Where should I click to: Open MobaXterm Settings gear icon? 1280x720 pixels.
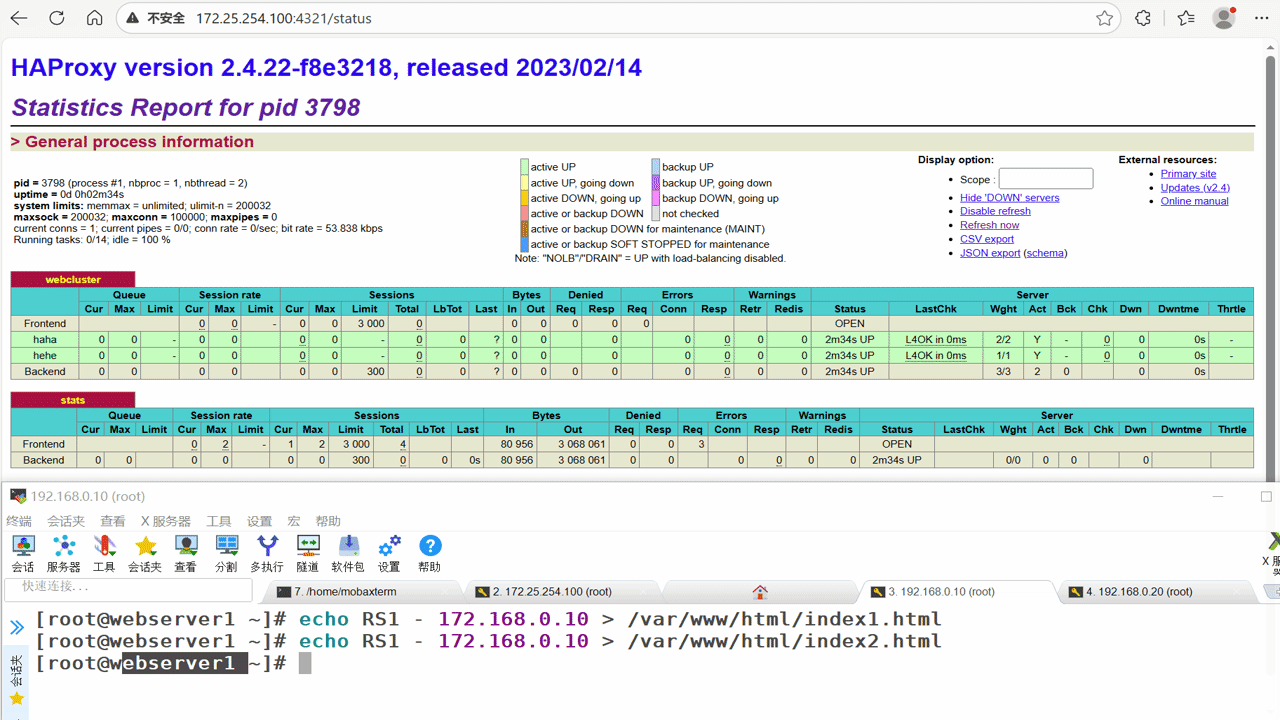(x=389, y=553)
